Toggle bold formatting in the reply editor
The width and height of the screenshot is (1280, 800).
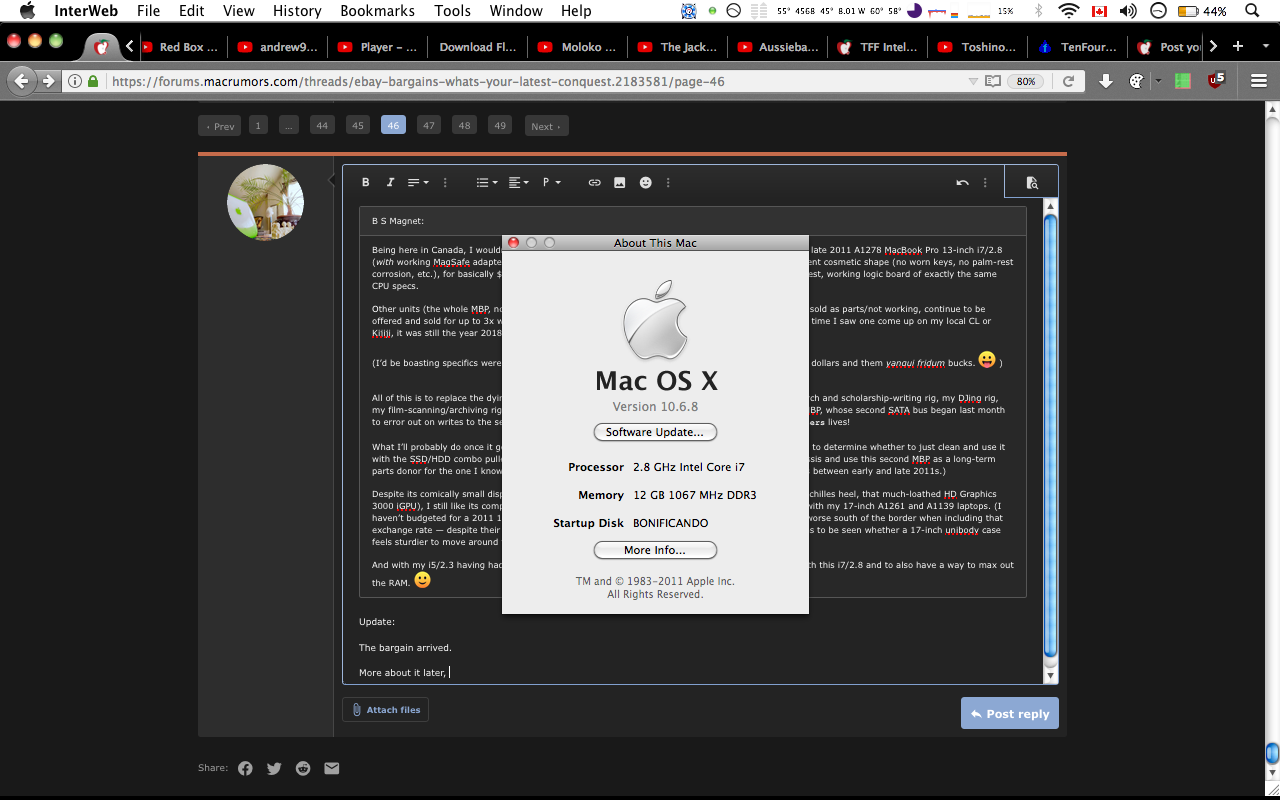[366, 183]
